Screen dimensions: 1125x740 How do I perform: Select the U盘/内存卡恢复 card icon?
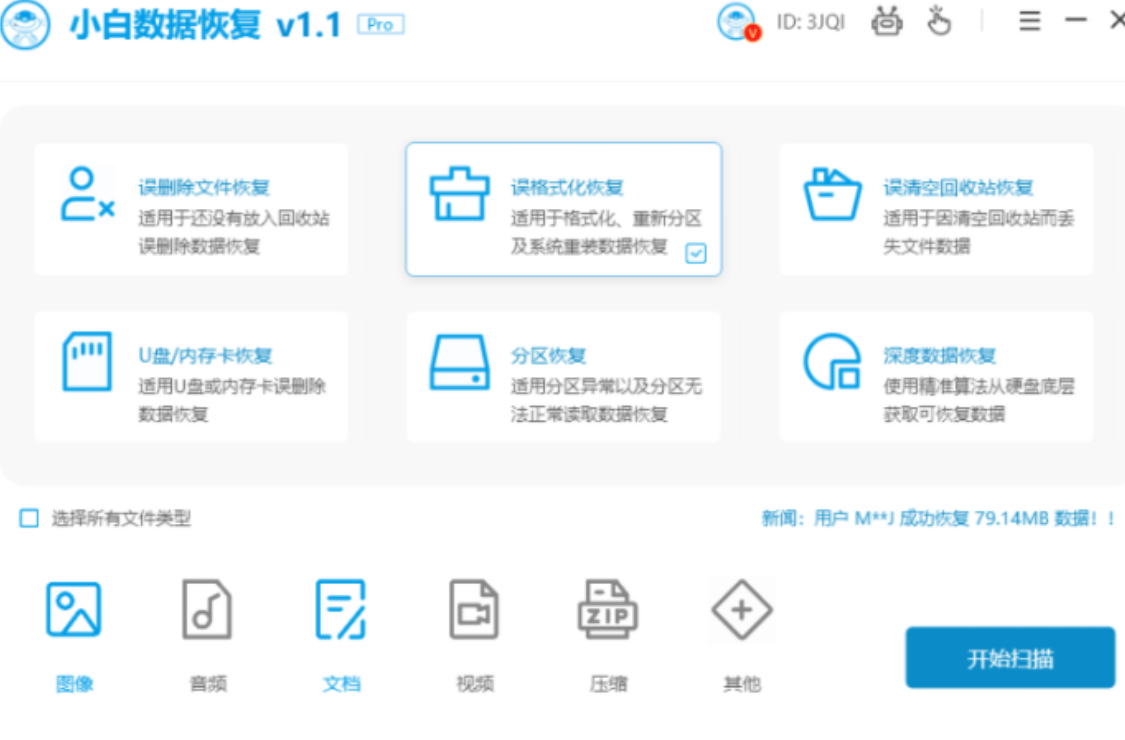pos(87,361)
